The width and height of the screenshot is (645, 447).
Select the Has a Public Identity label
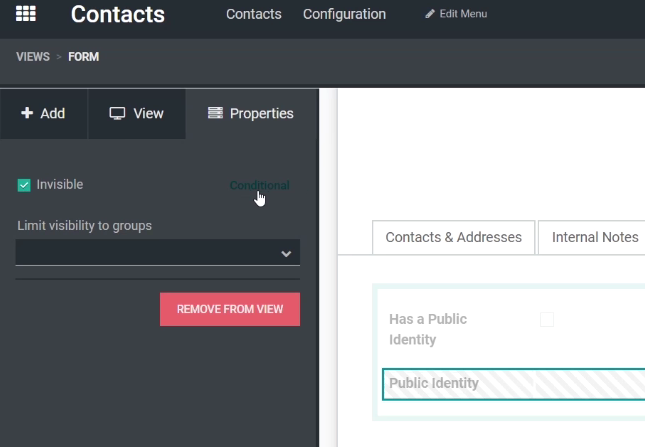click(428, 329)
